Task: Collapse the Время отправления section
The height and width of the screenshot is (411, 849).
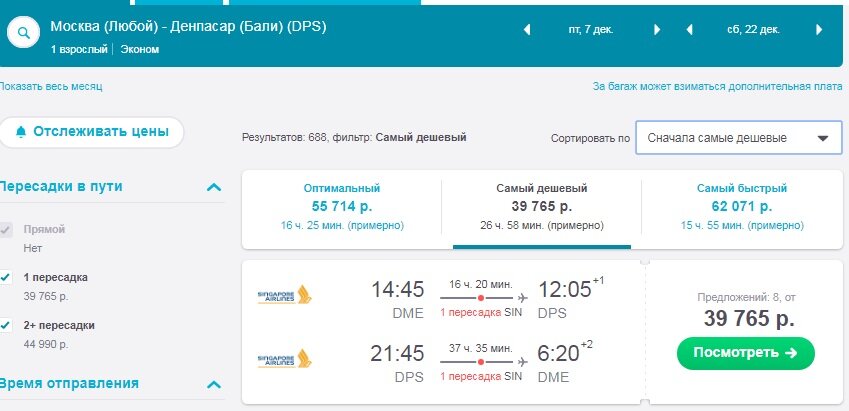Action: click(214, 384)
